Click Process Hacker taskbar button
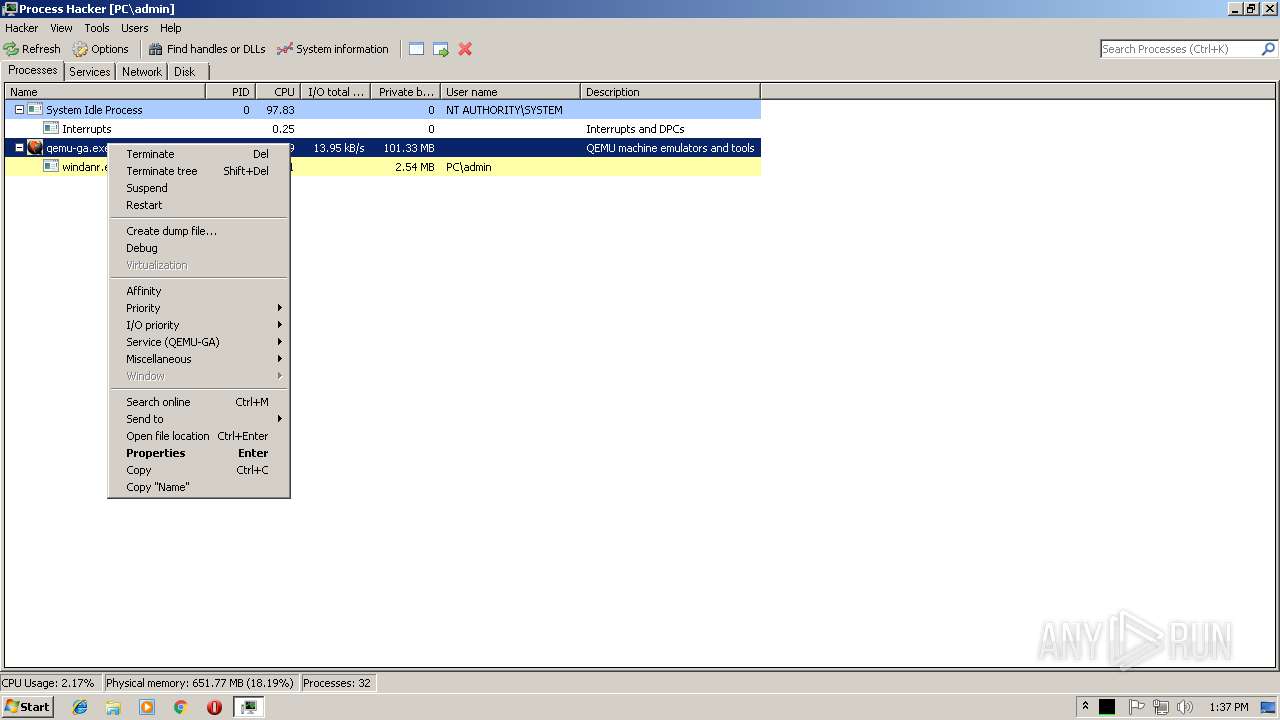Viewport: 1280px width, 720px height. click(x=248, y=707)
